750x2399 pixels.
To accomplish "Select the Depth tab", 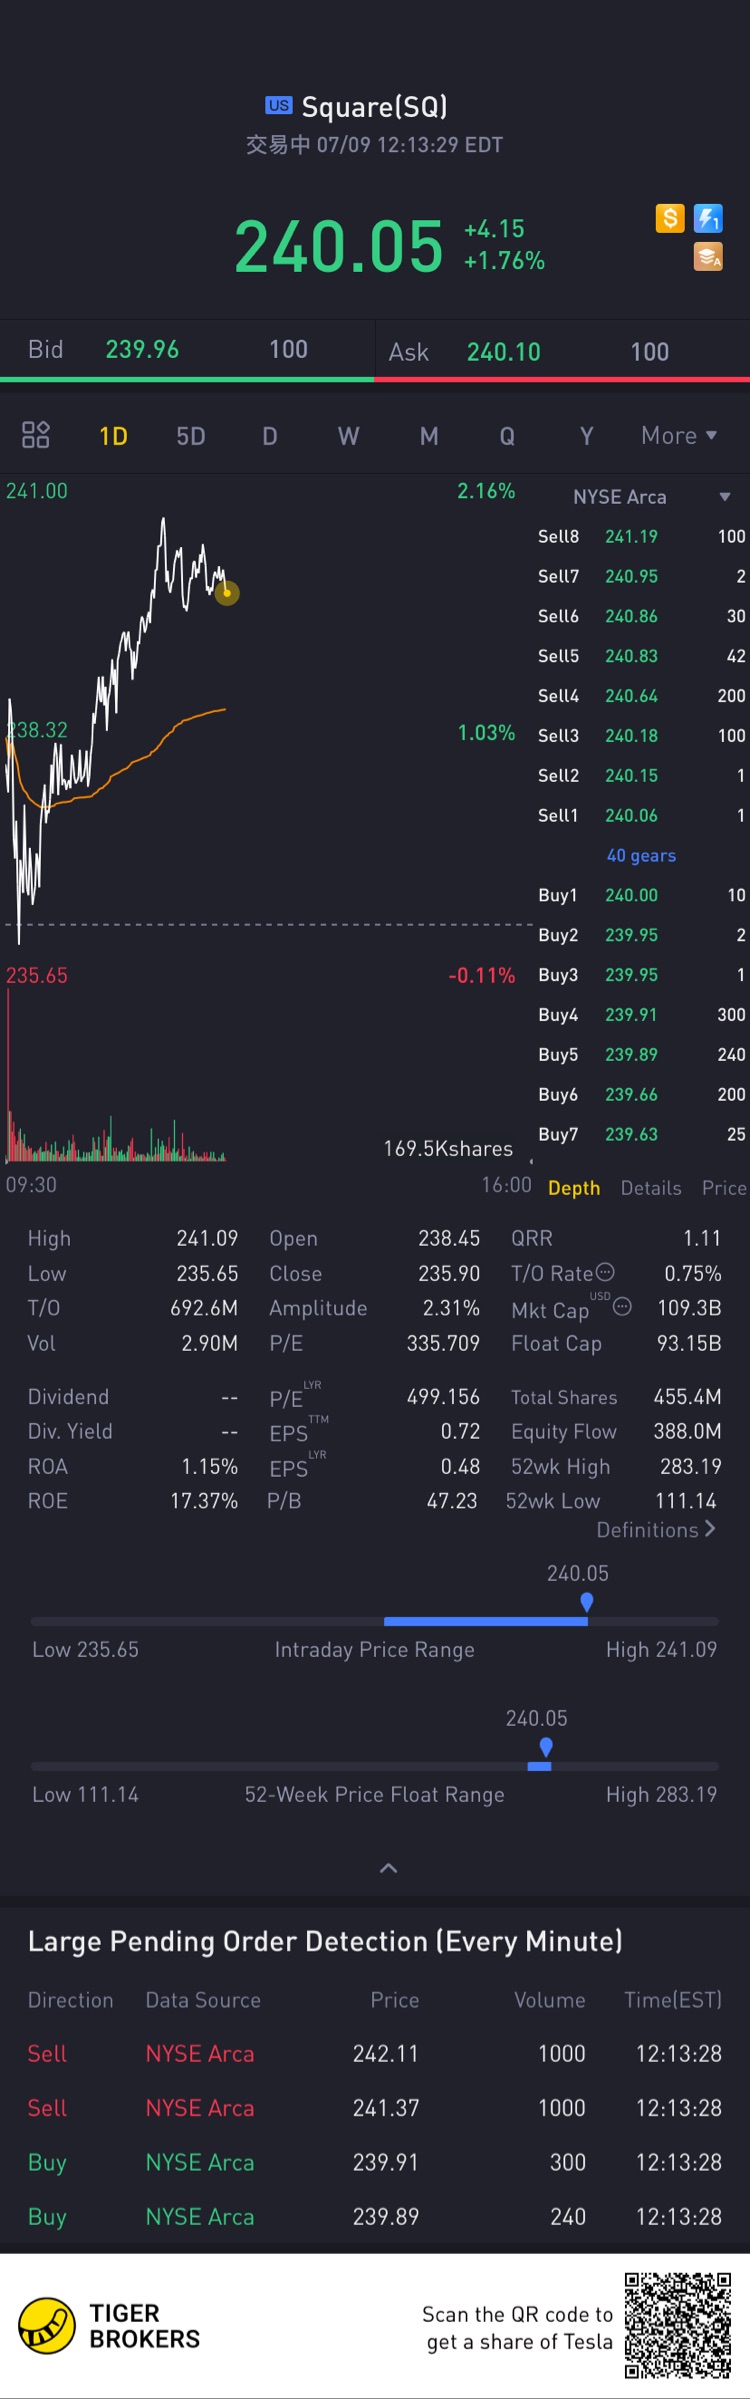I will coord(574,1188).
